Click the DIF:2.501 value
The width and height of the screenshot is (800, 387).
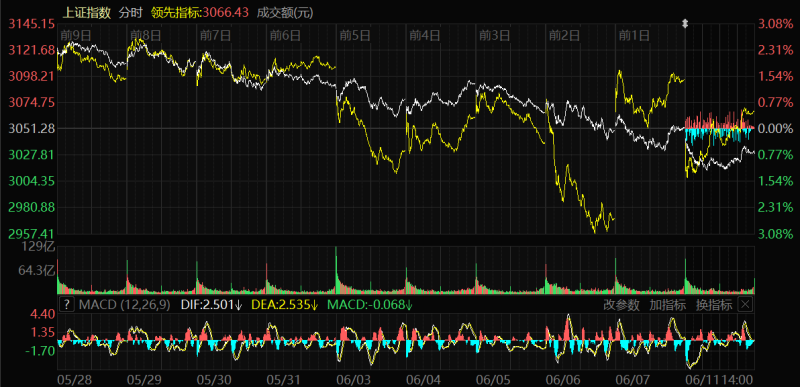[211, 305]
